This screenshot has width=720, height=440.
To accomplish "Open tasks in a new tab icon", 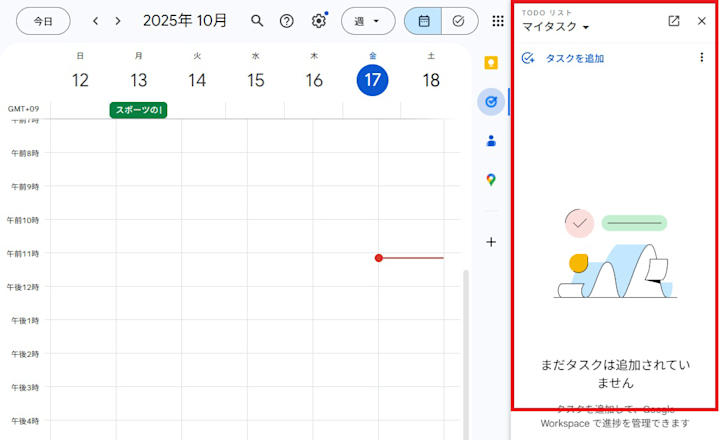I will click(674, 21).
